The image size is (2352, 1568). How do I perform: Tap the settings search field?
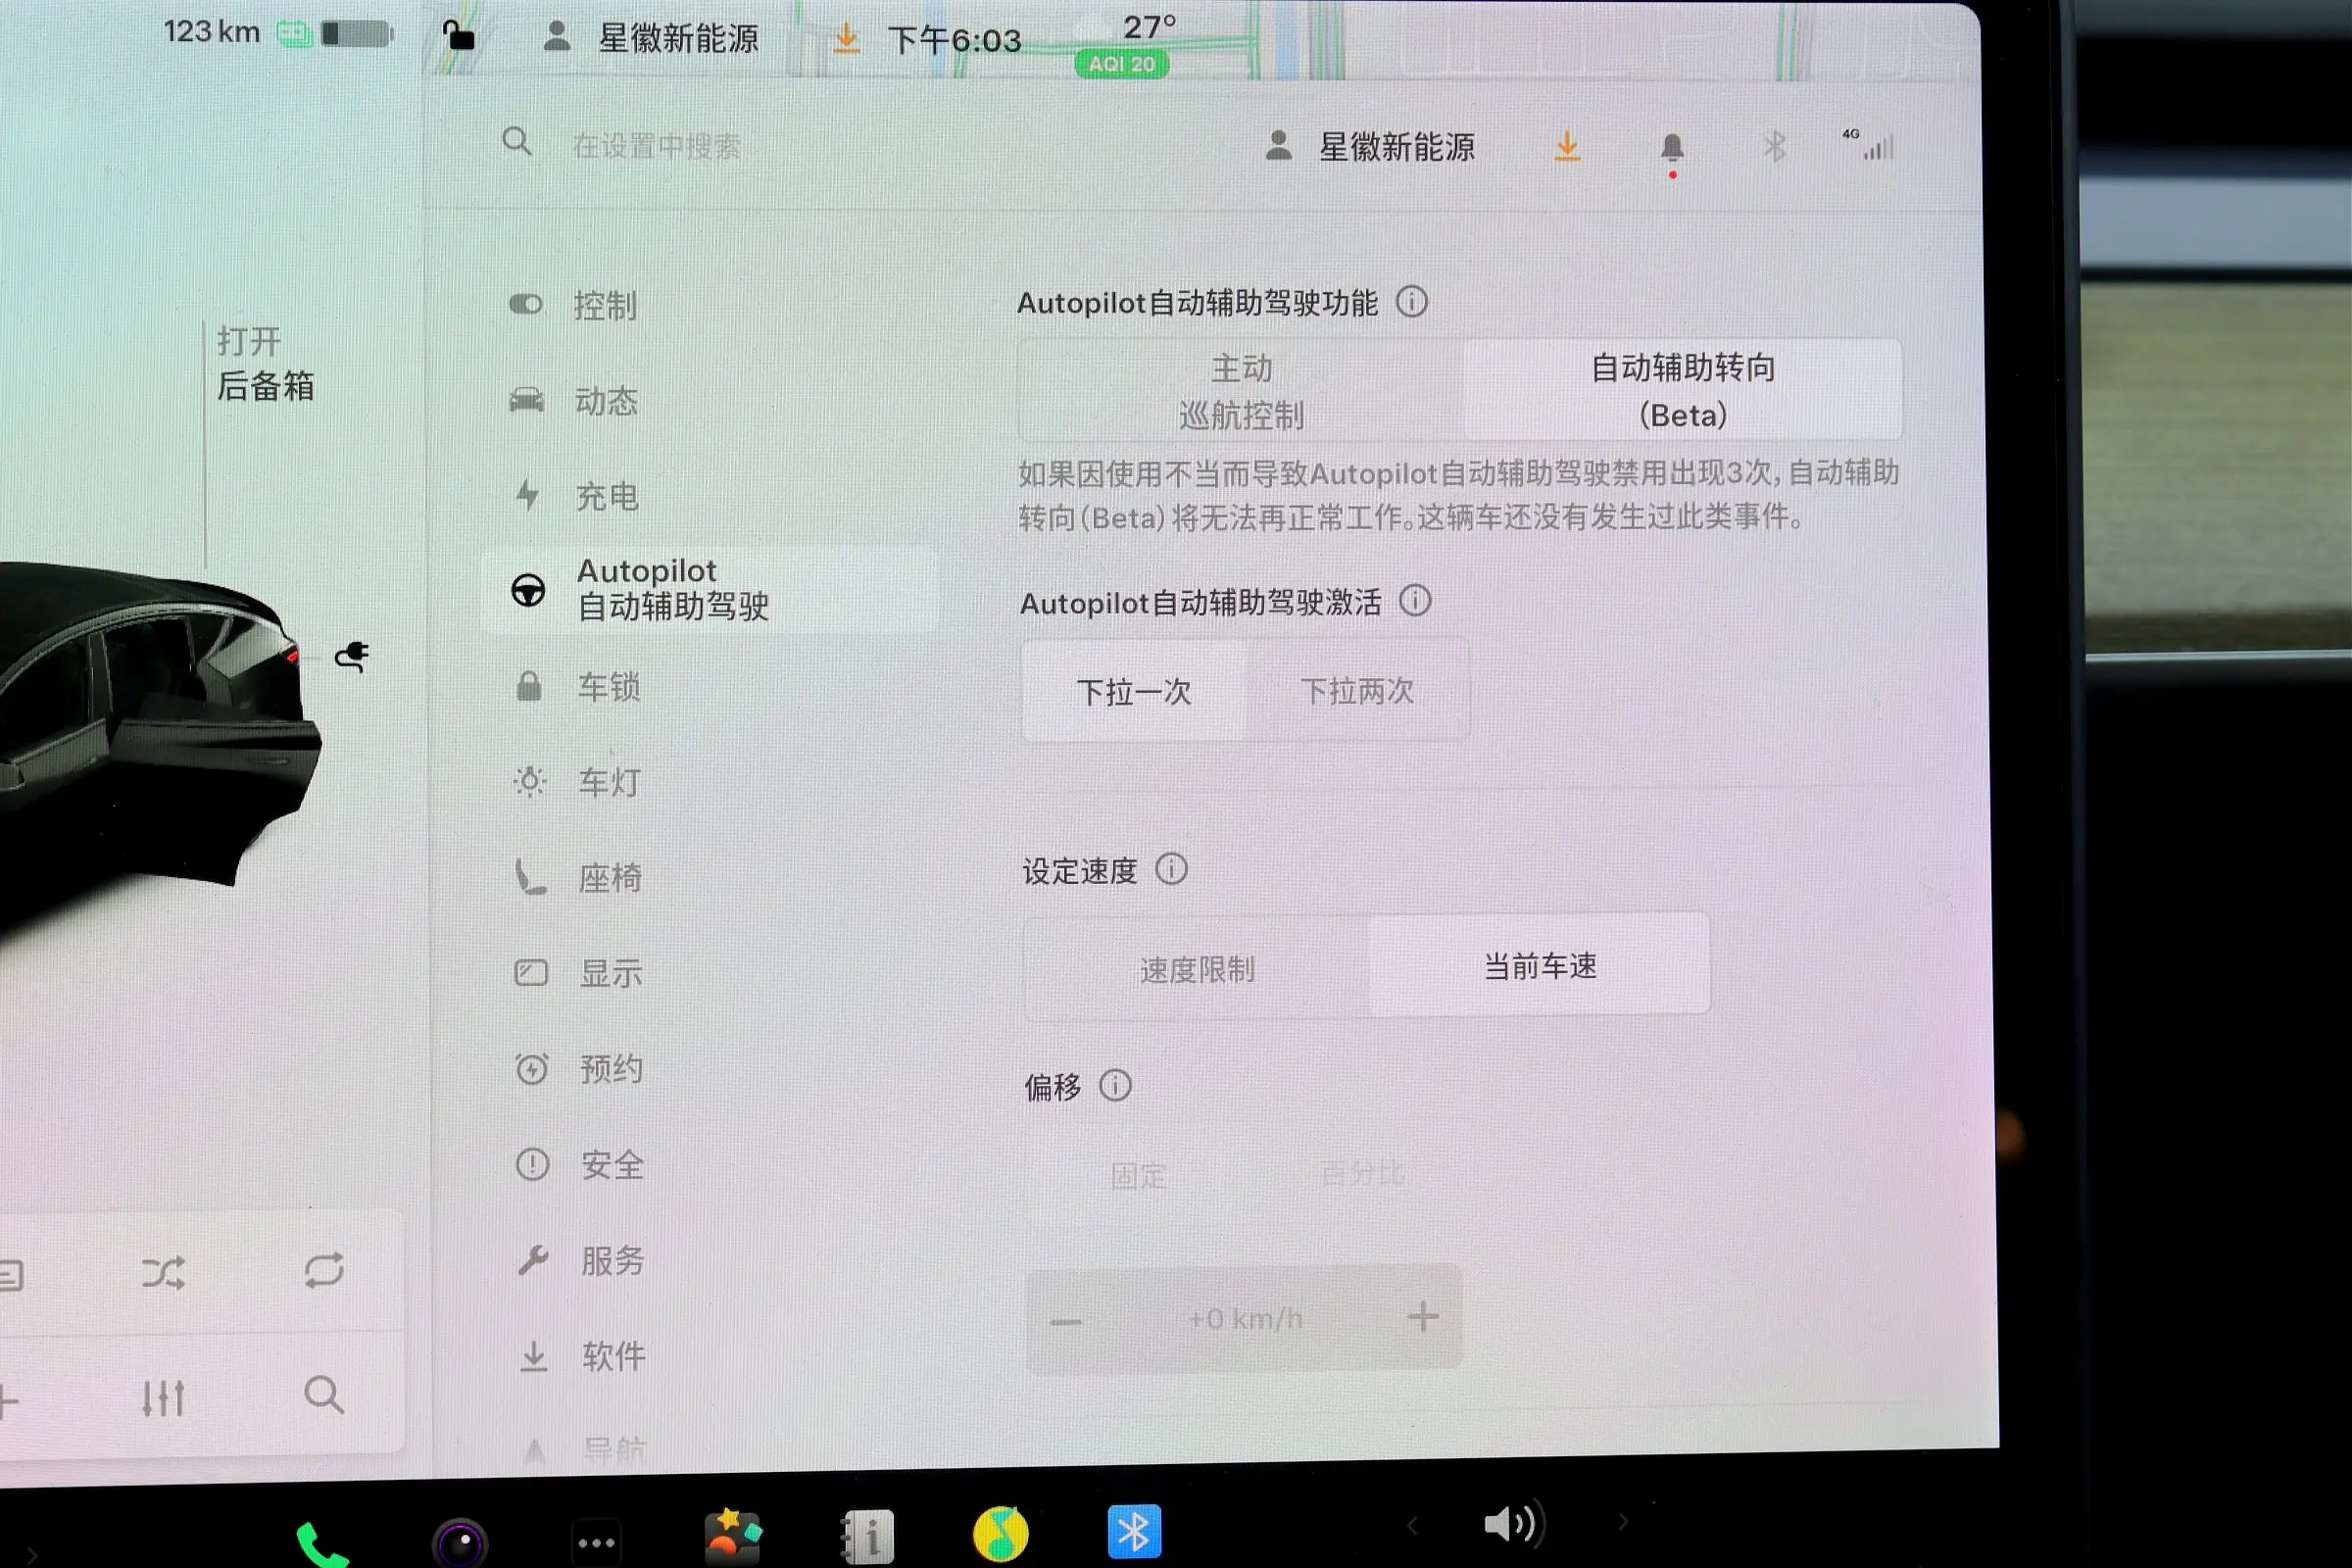[x=656, y=147]
